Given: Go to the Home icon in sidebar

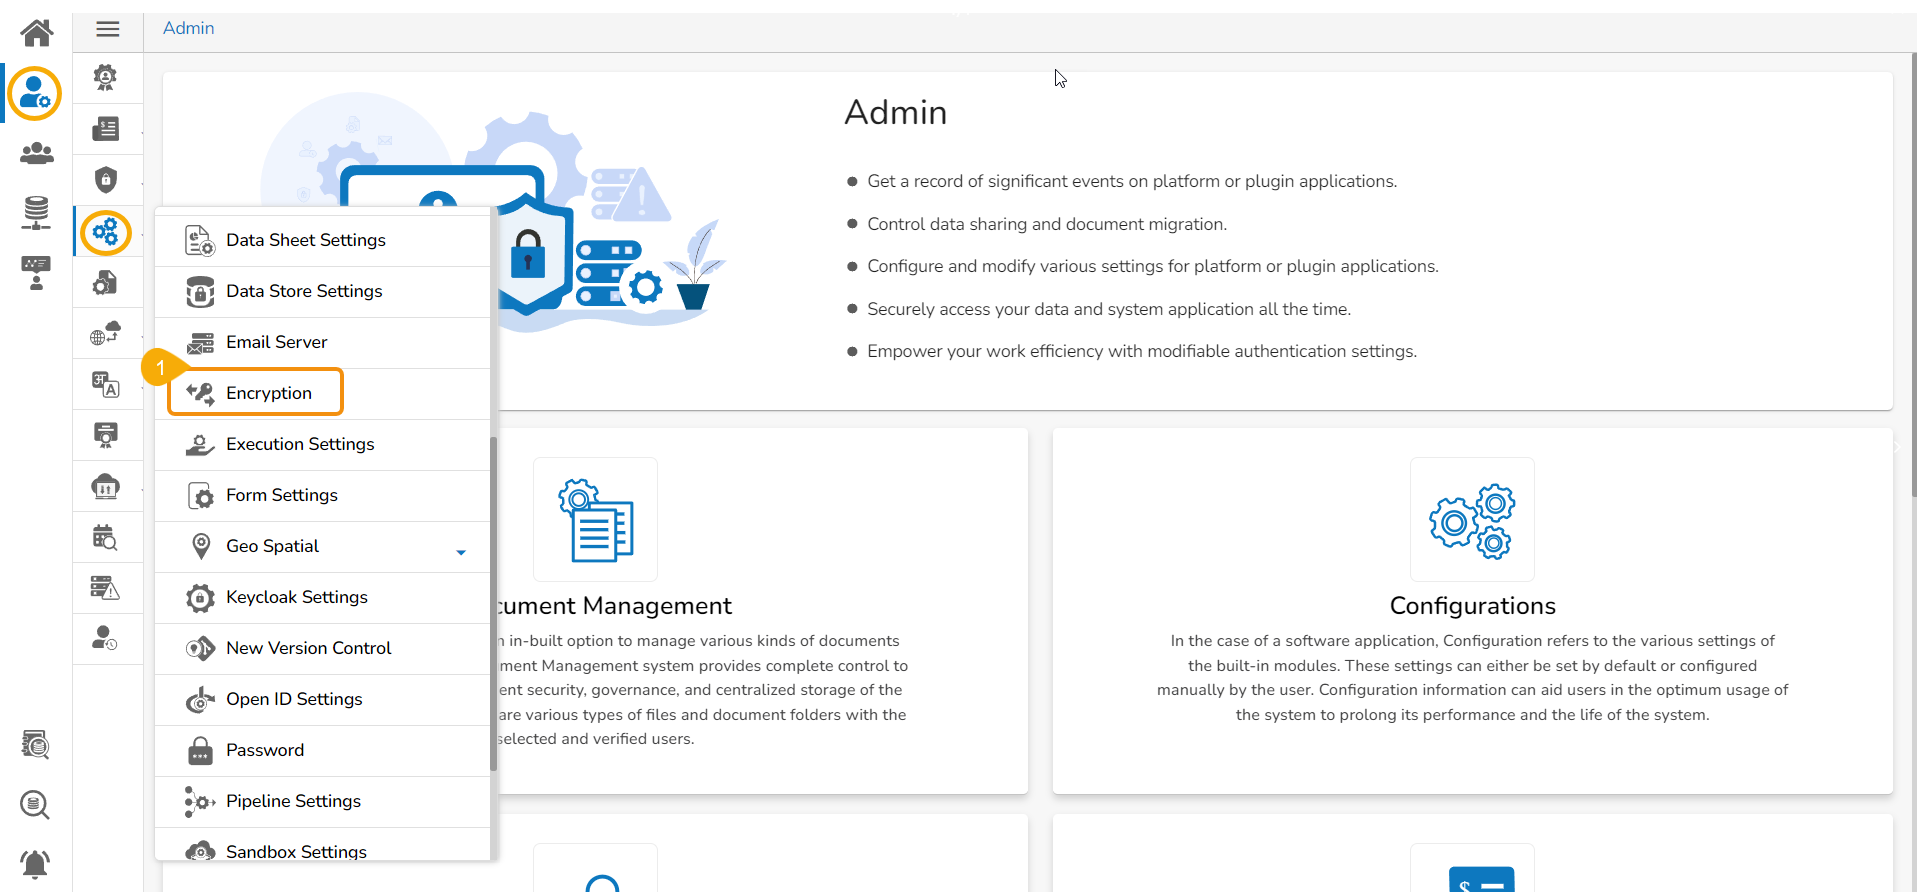Looking at the screenshot, I should (x=37, y=33).
